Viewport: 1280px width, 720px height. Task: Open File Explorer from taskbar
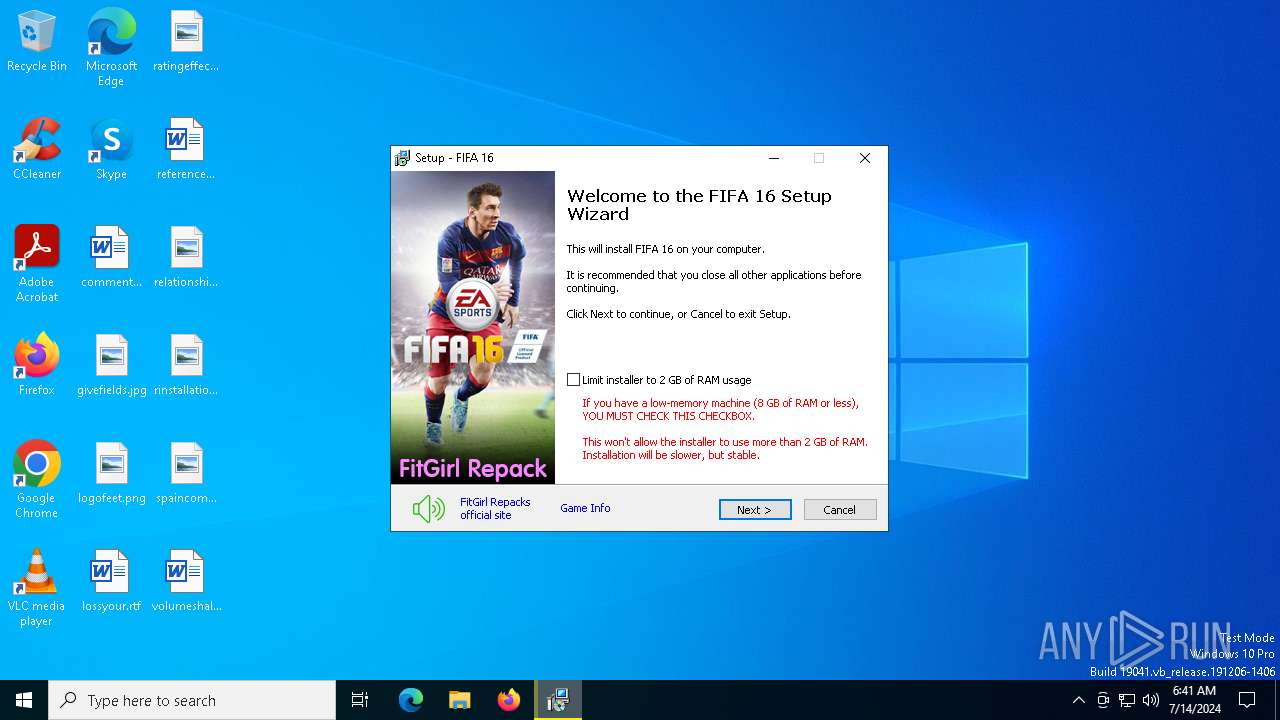(460, 700)
